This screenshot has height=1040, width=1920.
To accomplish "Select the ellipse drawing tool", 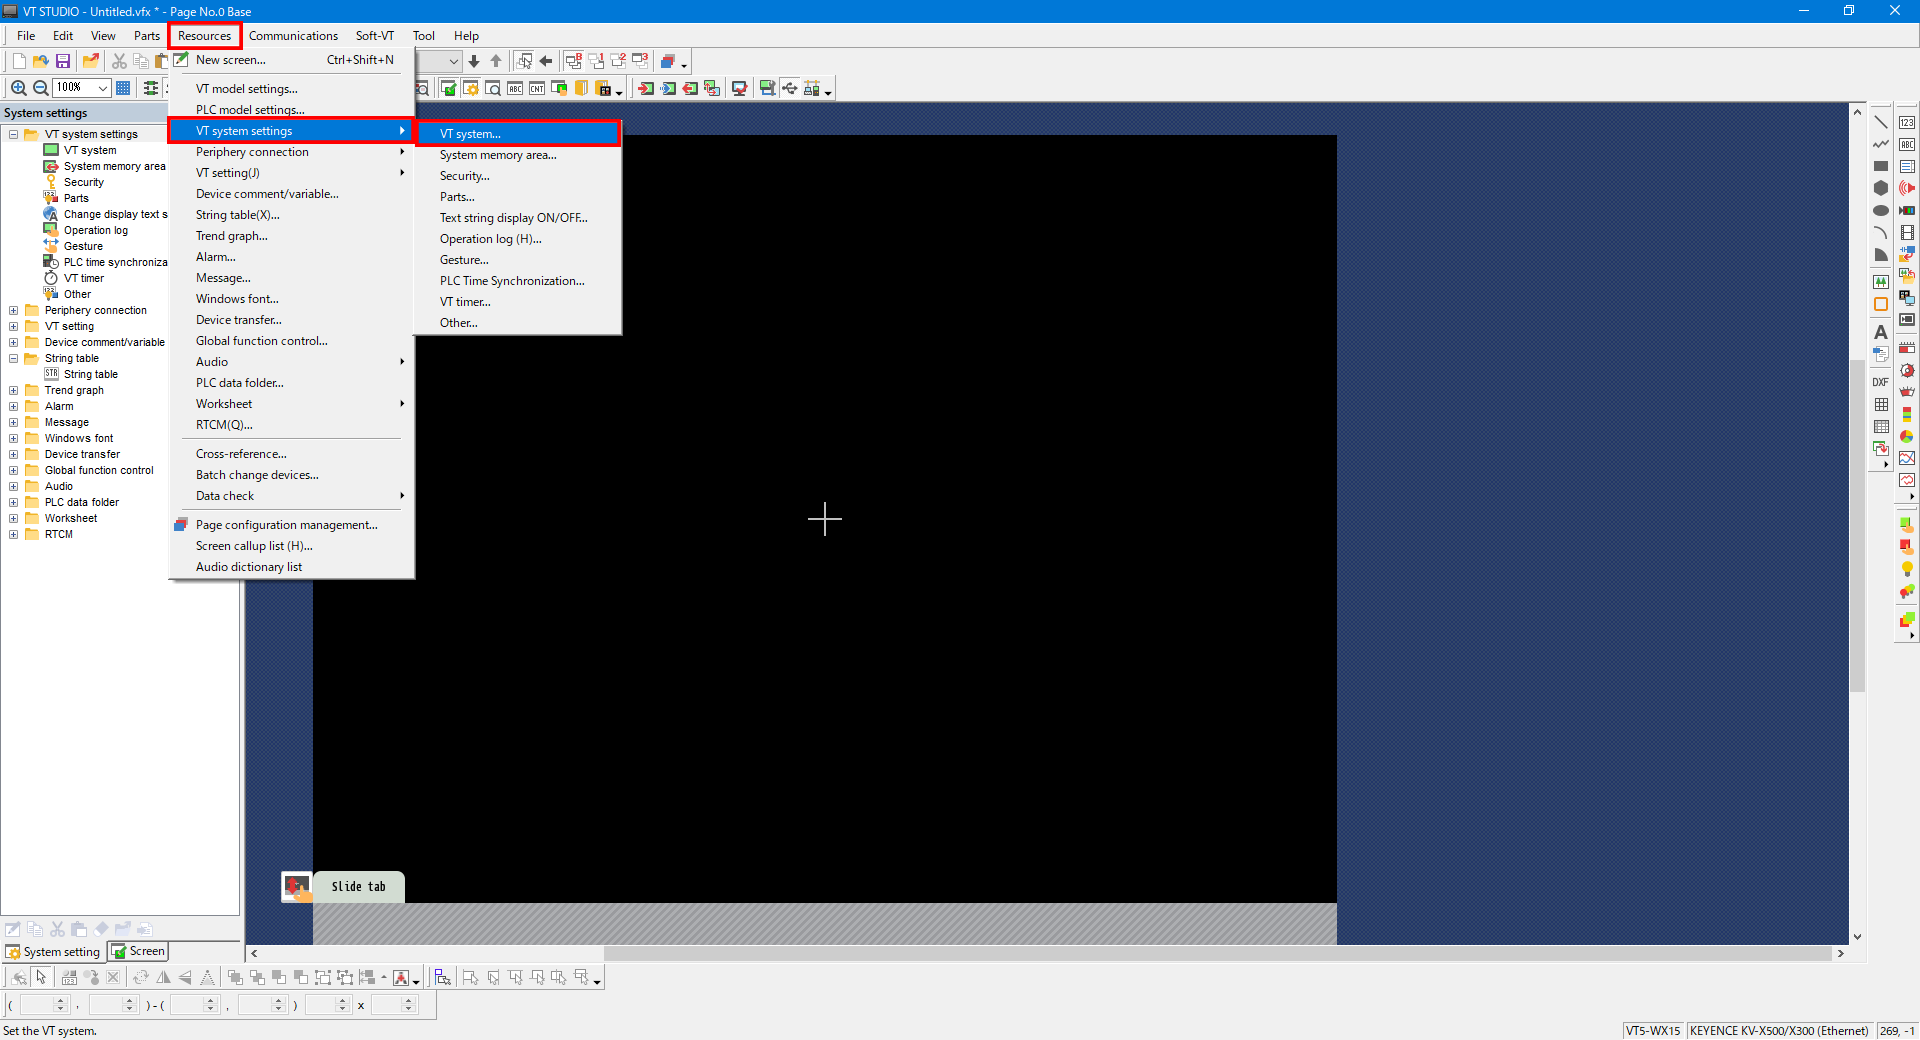I will click(x=1880, y=210).
